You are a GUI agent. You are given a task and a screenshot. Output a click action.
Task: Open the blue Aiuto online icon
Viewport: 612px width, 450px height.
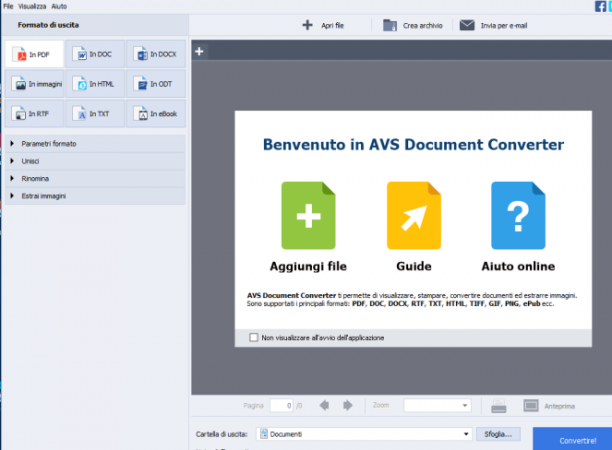518,215
